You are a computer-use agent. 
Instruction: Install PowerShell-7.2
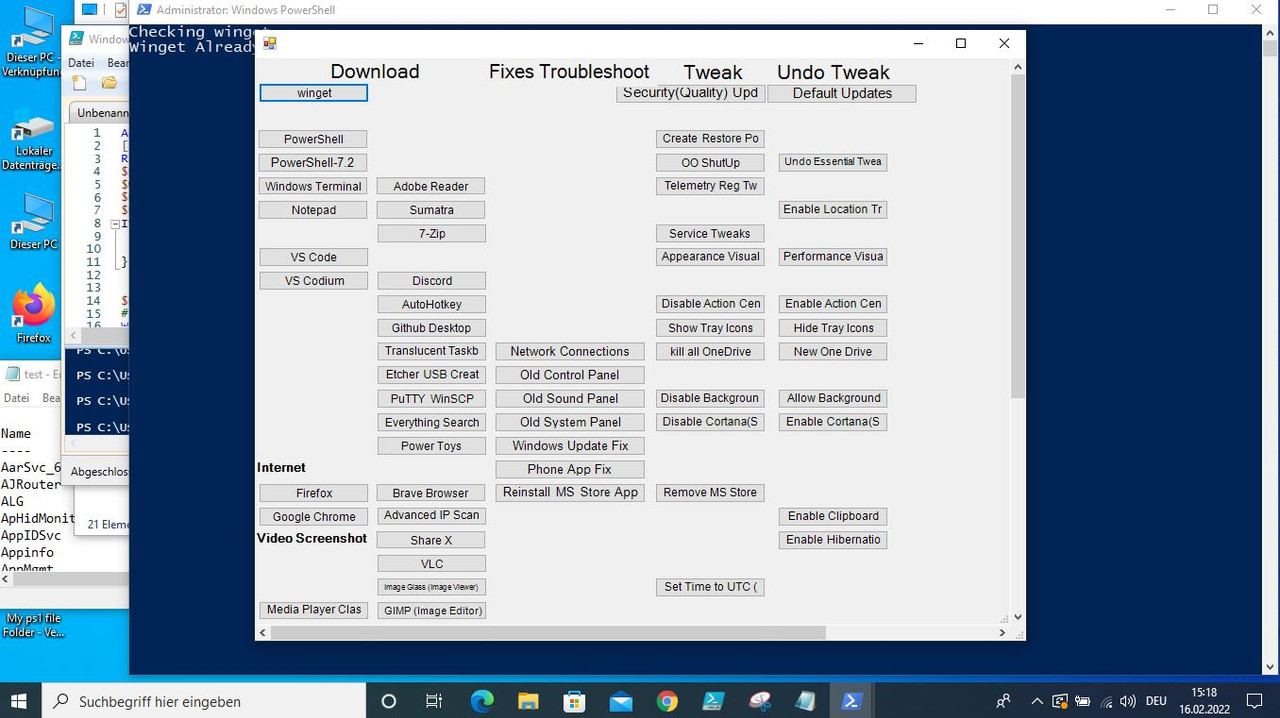[313, 162]
